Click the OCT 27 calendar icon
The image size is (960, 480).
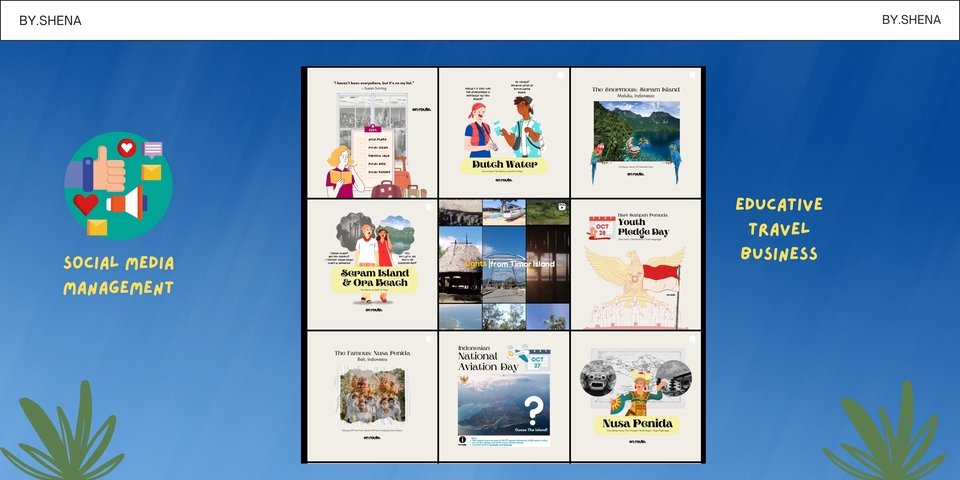tap(536, 359)
